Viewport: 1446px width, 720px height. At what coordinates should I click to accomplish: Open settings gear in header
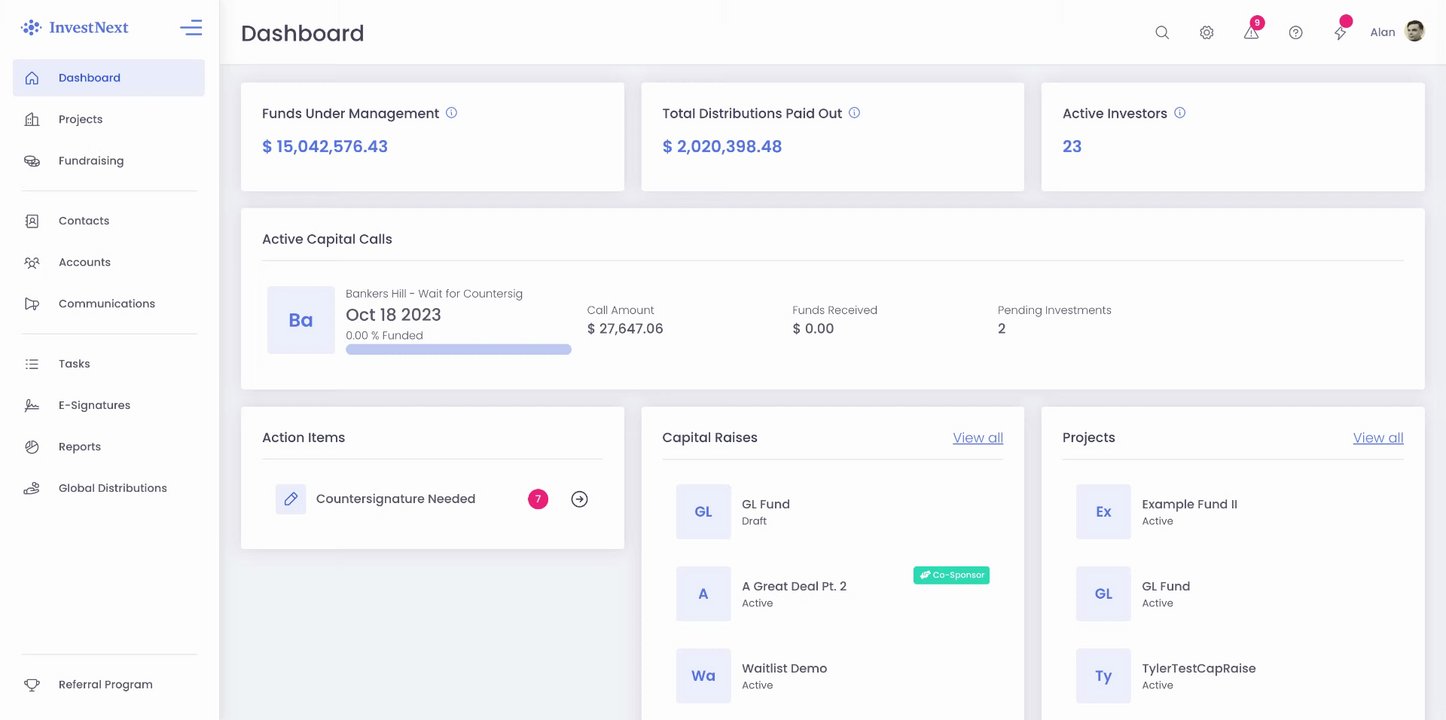coord(1207,33)
